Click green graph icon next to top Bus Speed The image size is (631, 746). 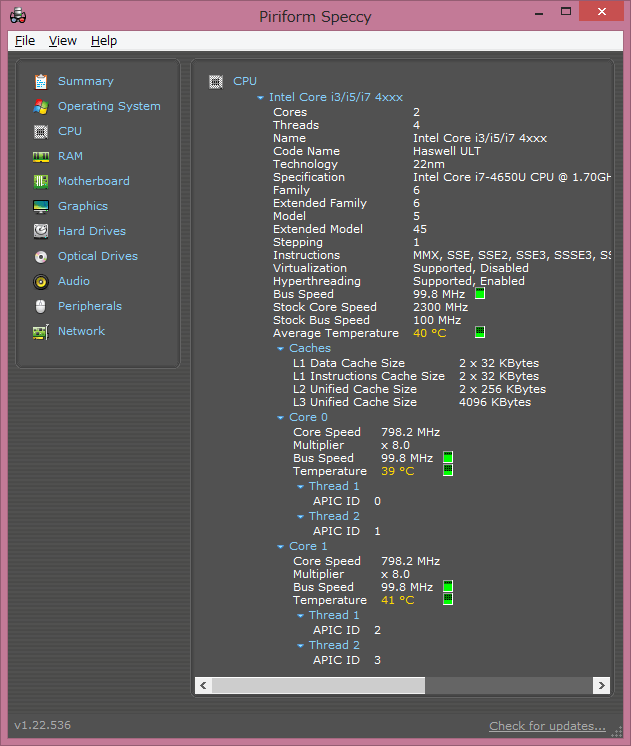pos(480,294)
